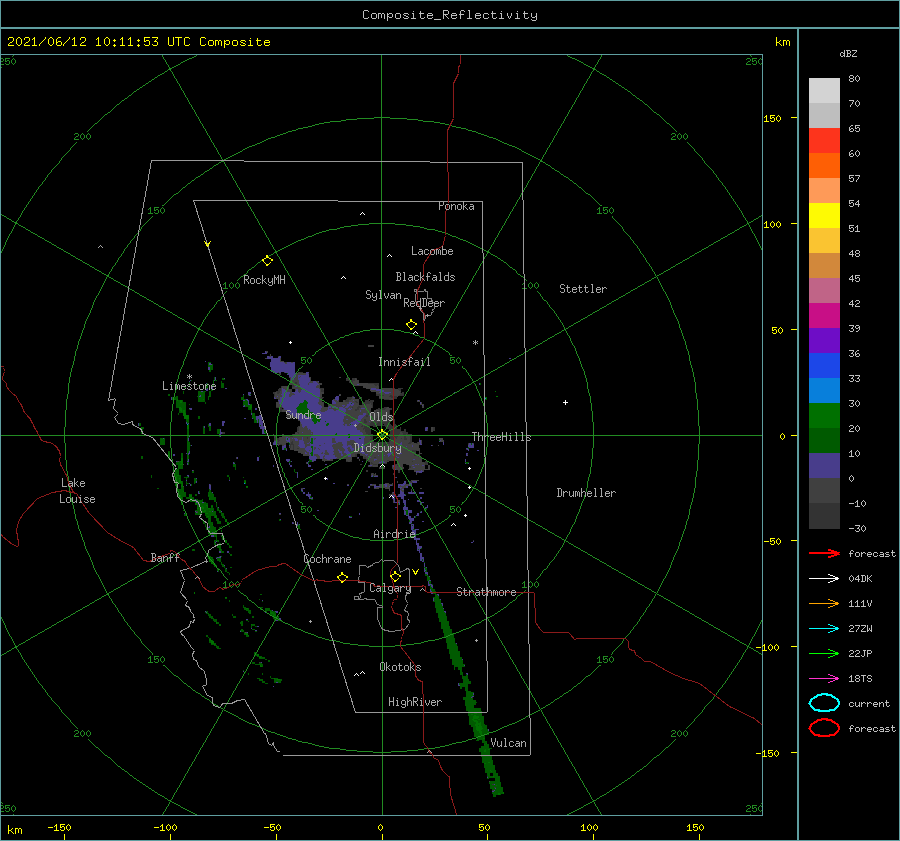Click the Olds label

[x=381, y=417]
